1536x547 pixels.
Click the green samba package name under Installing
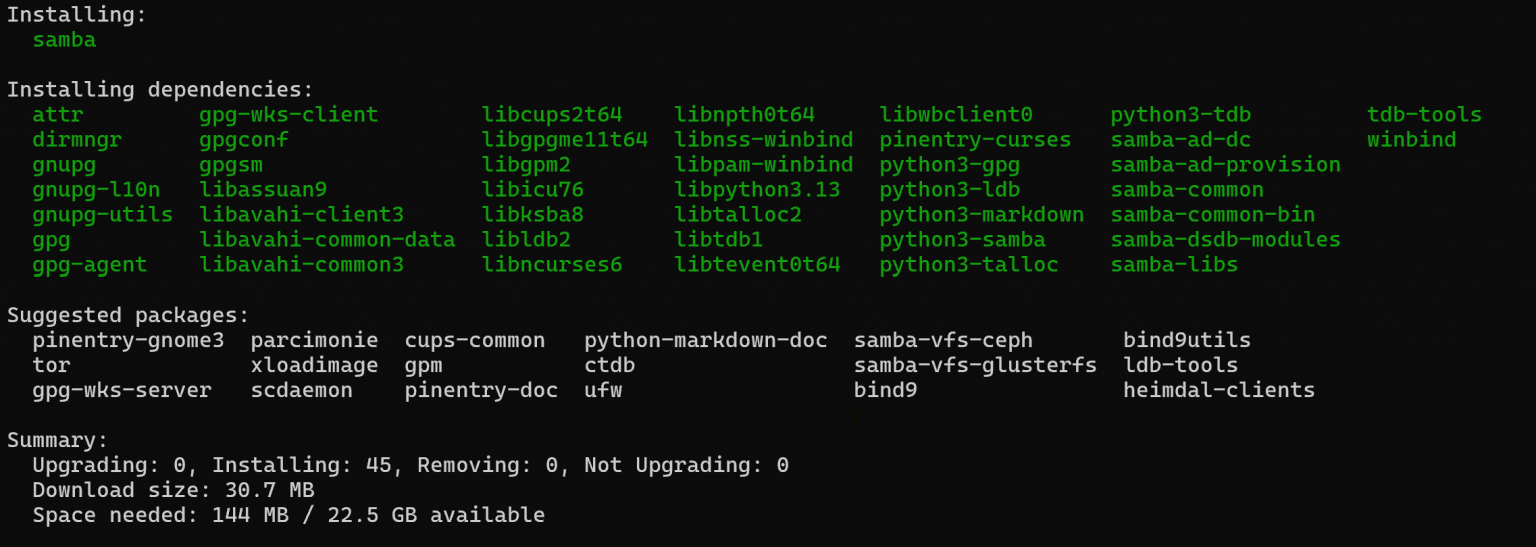[64, 40]
